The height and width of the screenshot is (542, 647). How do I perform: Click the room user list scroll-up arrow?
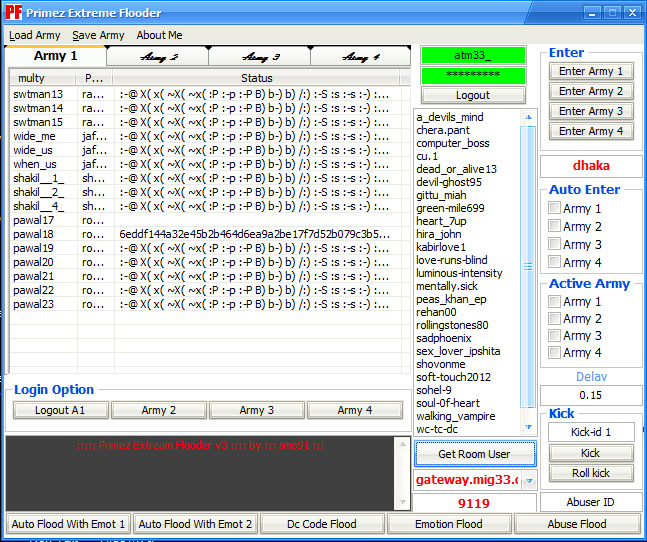pyautogui.click(x=529, y=118)
